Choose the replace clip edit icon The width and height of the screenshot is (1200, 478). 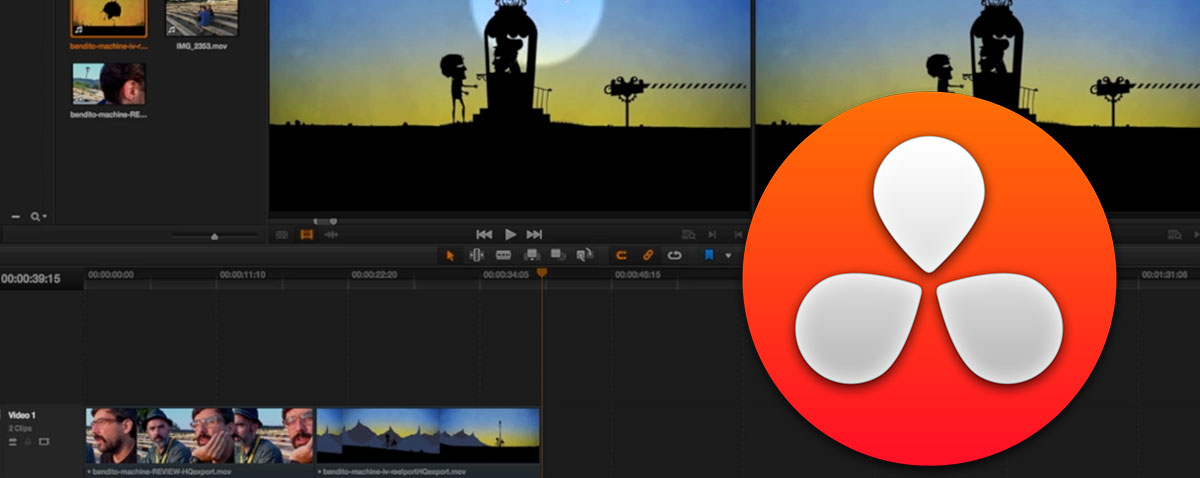coord(585,255)
